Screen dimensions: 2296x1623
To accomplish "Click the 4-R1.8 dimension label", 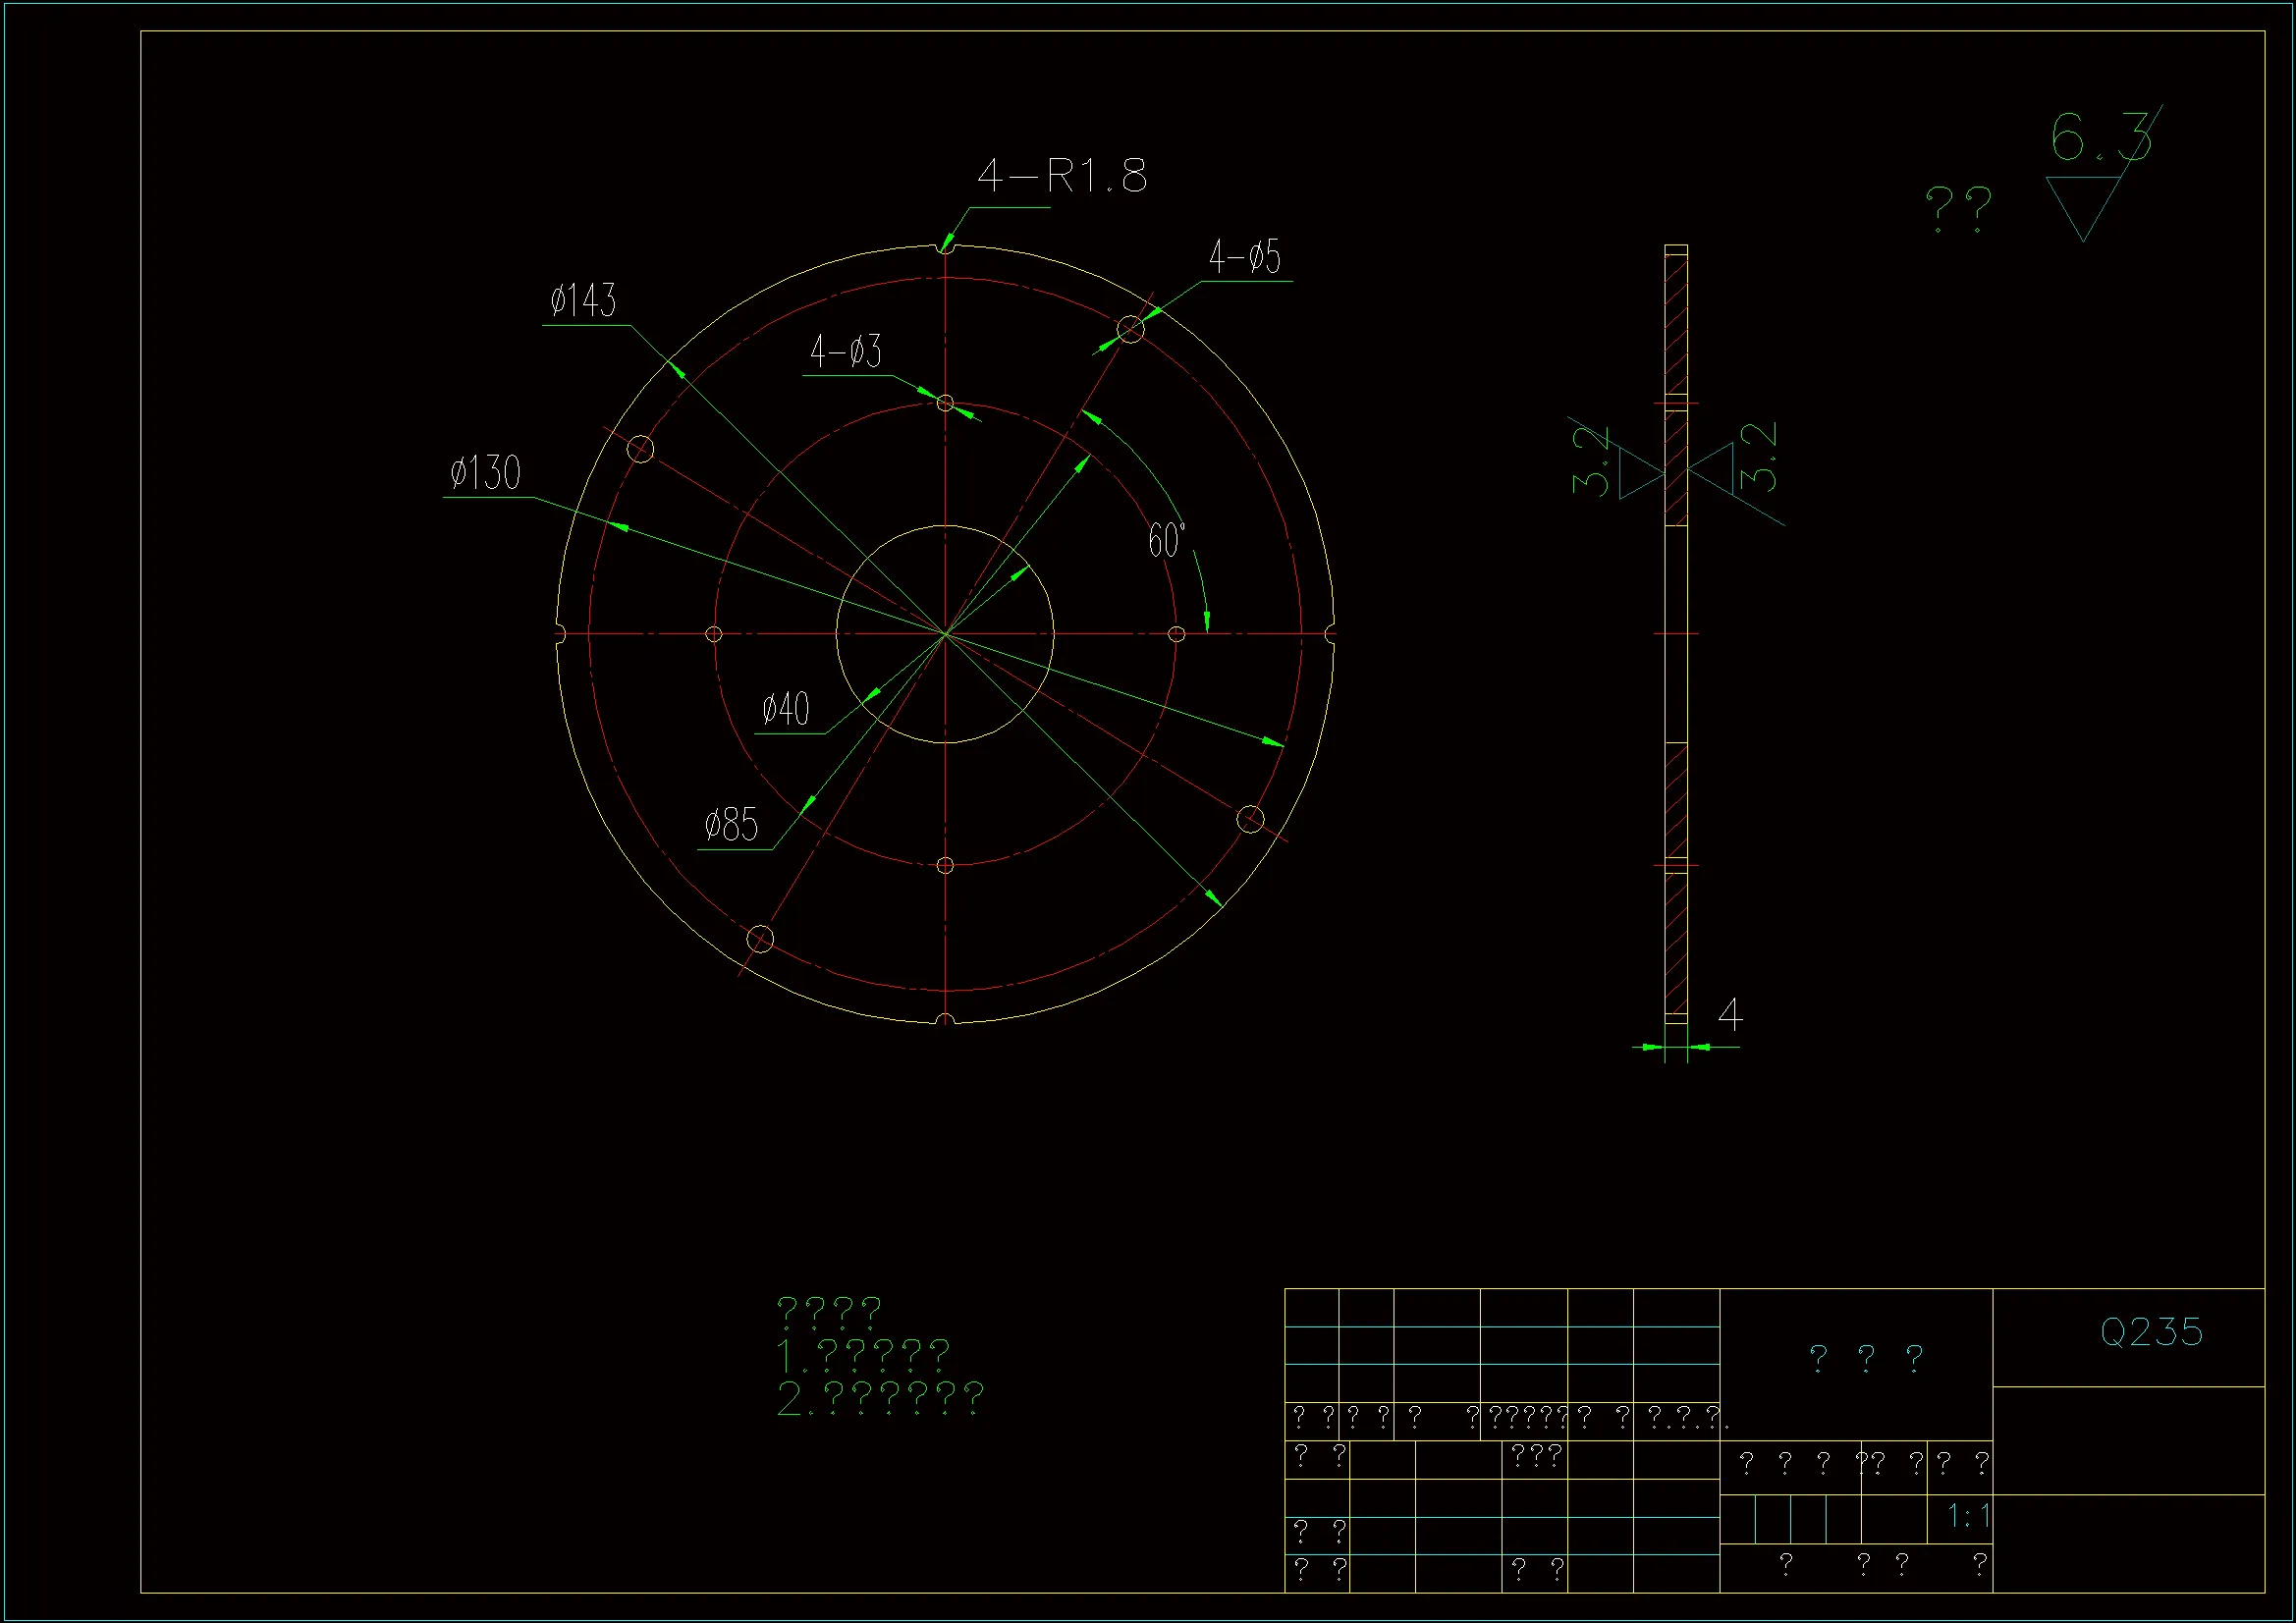I will point(1062,176).
